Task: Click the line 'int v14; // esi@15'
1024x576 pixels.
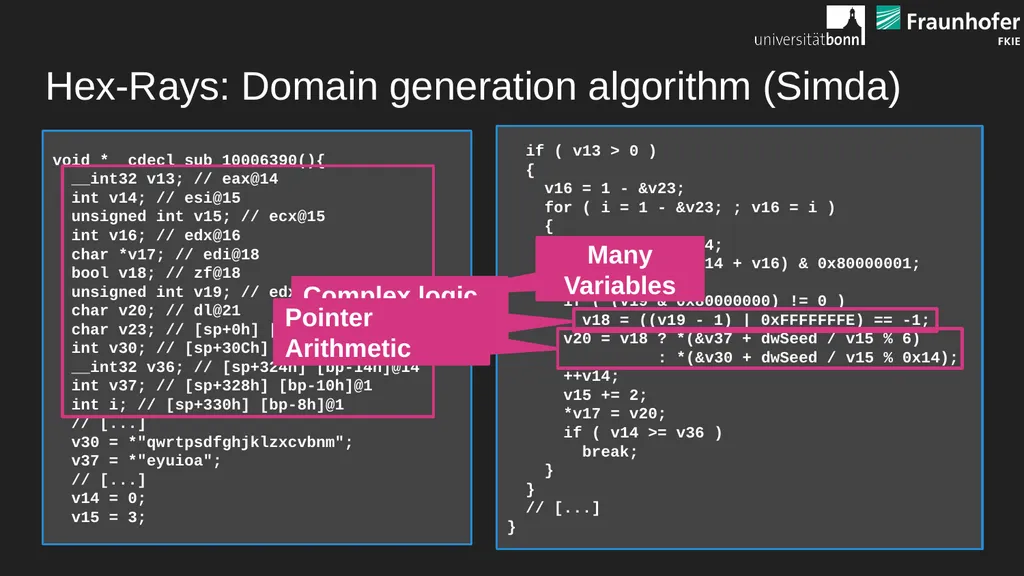Action: (155, 198)
